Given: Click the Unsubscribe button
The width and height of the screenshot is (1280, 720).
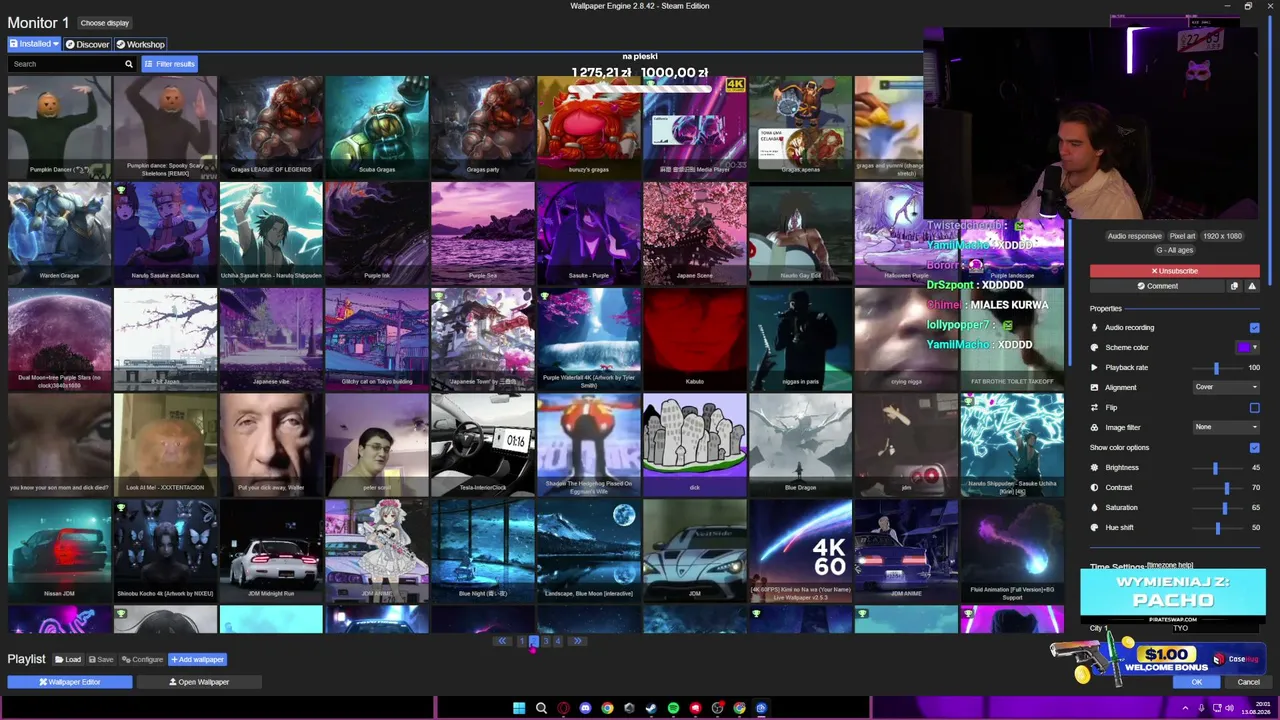Looking at the screenshot, I should (1174, 271).
